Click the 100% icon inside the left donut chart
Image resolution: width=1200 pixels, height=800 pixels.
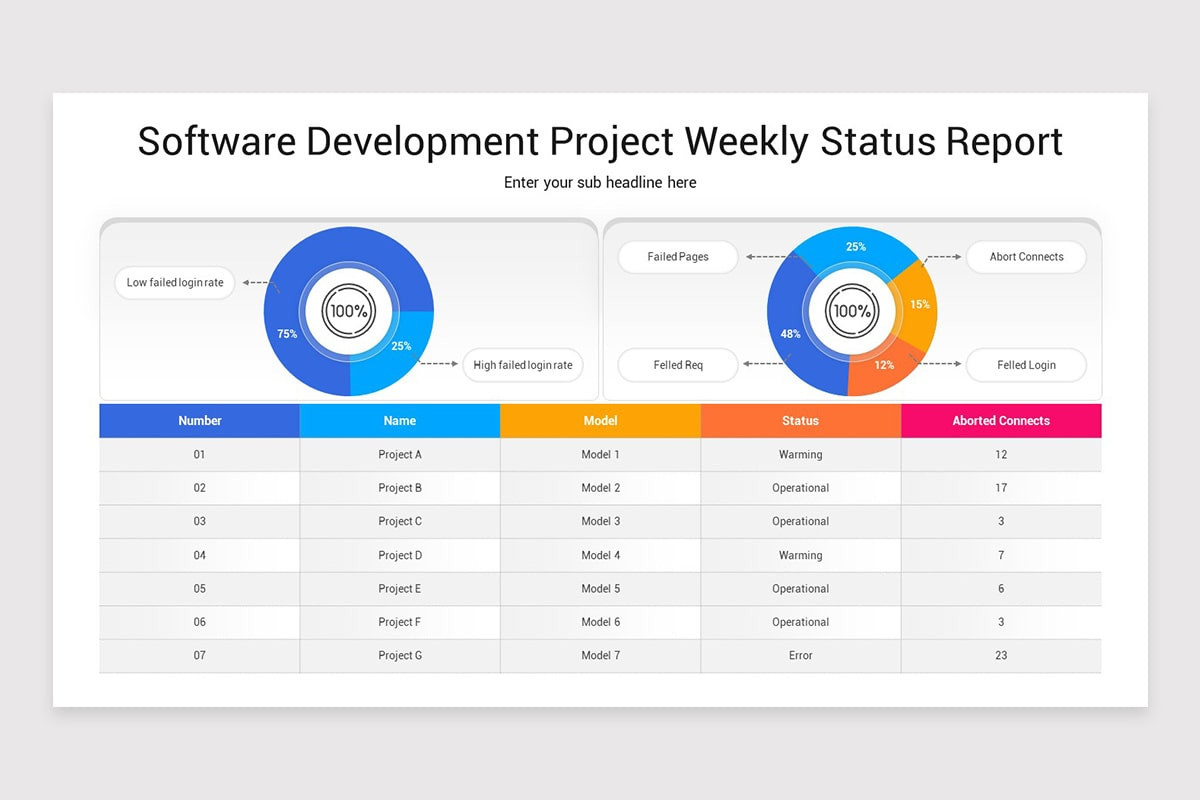(347, 311)
